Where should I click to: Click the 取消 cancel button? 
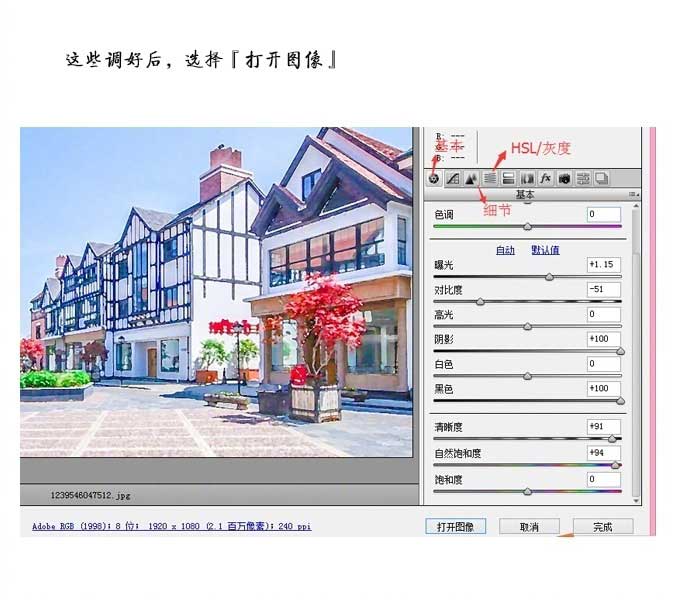point(529,527)
